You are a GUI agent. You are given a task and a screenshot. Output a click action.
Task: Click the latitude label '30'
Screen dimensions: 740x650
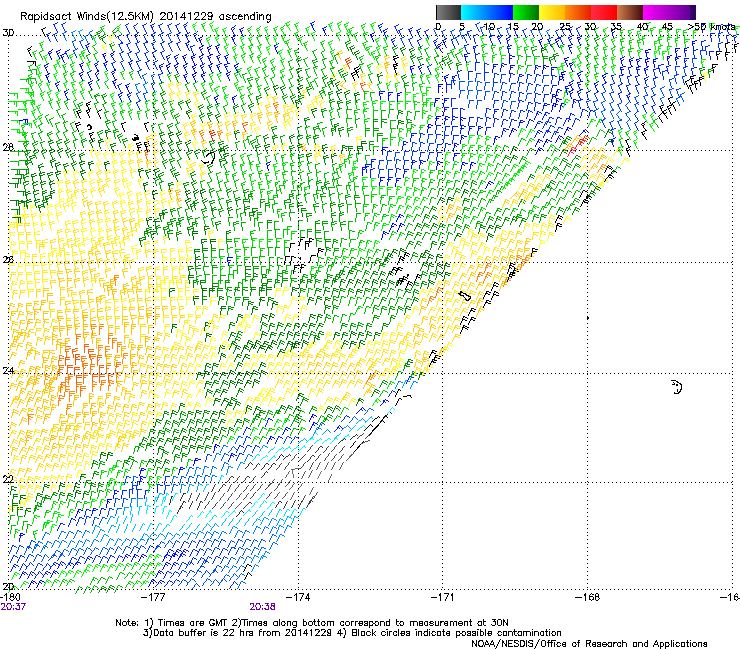point(8,33)
